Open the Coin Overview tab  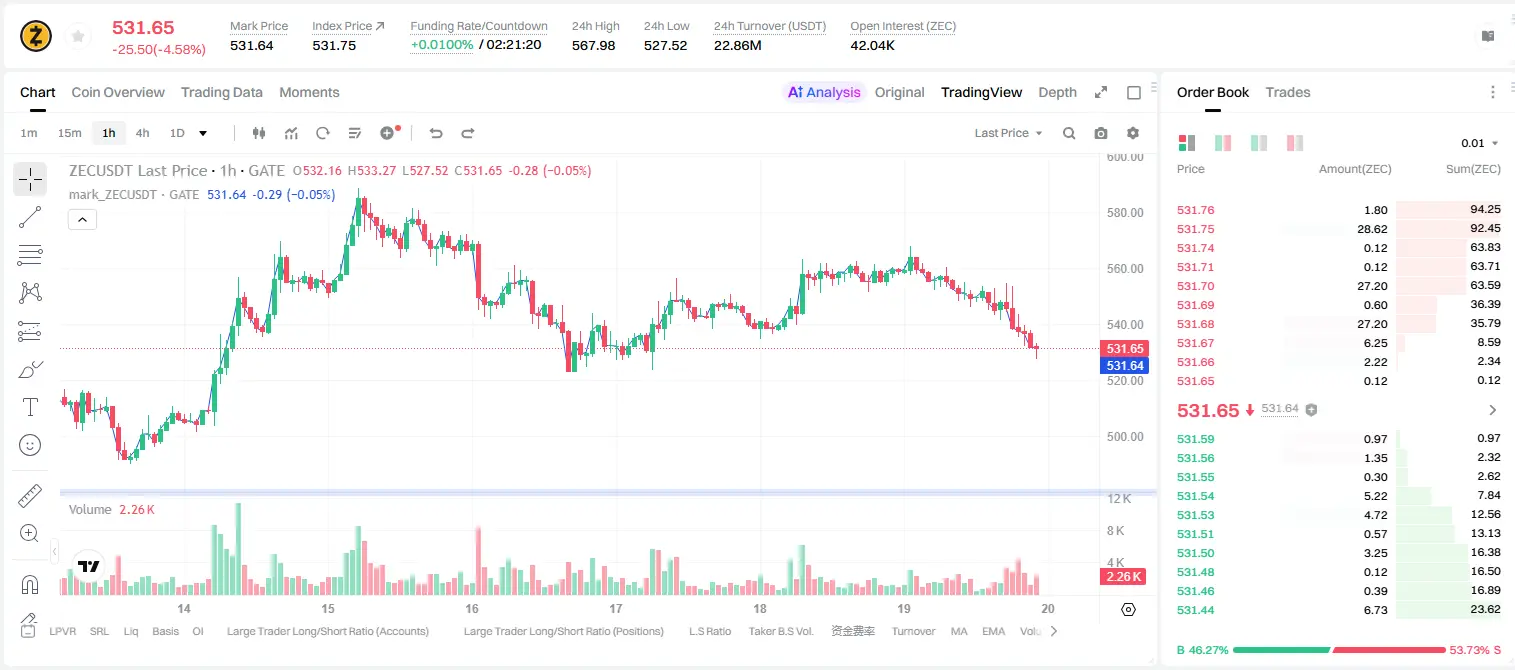[x=118, y=92]
